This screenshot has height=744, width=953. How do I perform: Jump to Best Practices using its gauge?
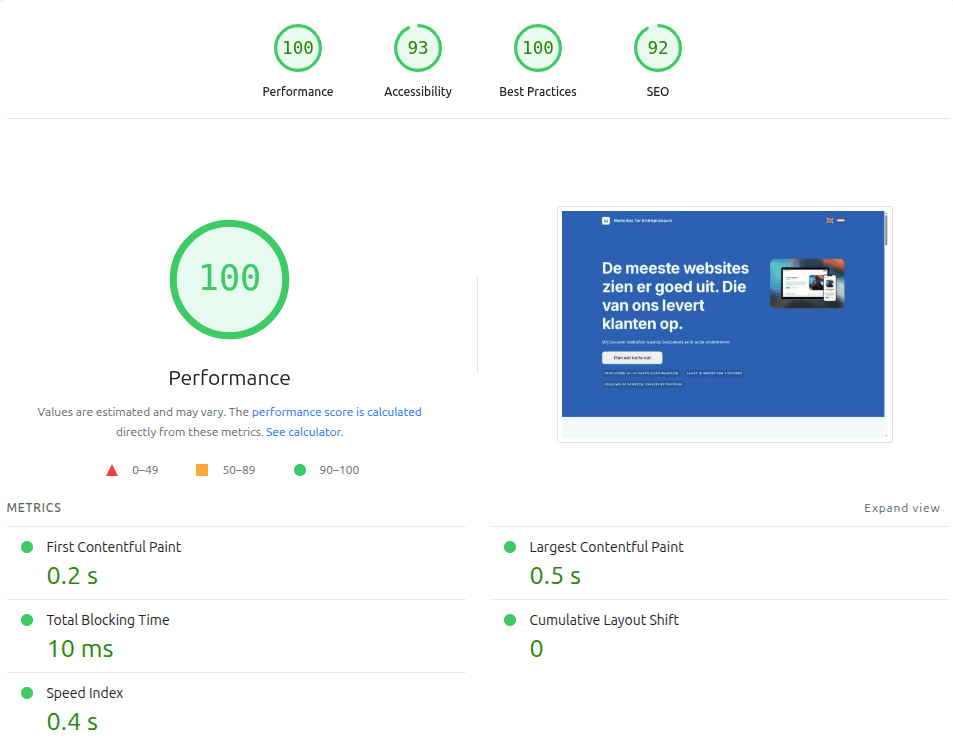coord(537,47)
